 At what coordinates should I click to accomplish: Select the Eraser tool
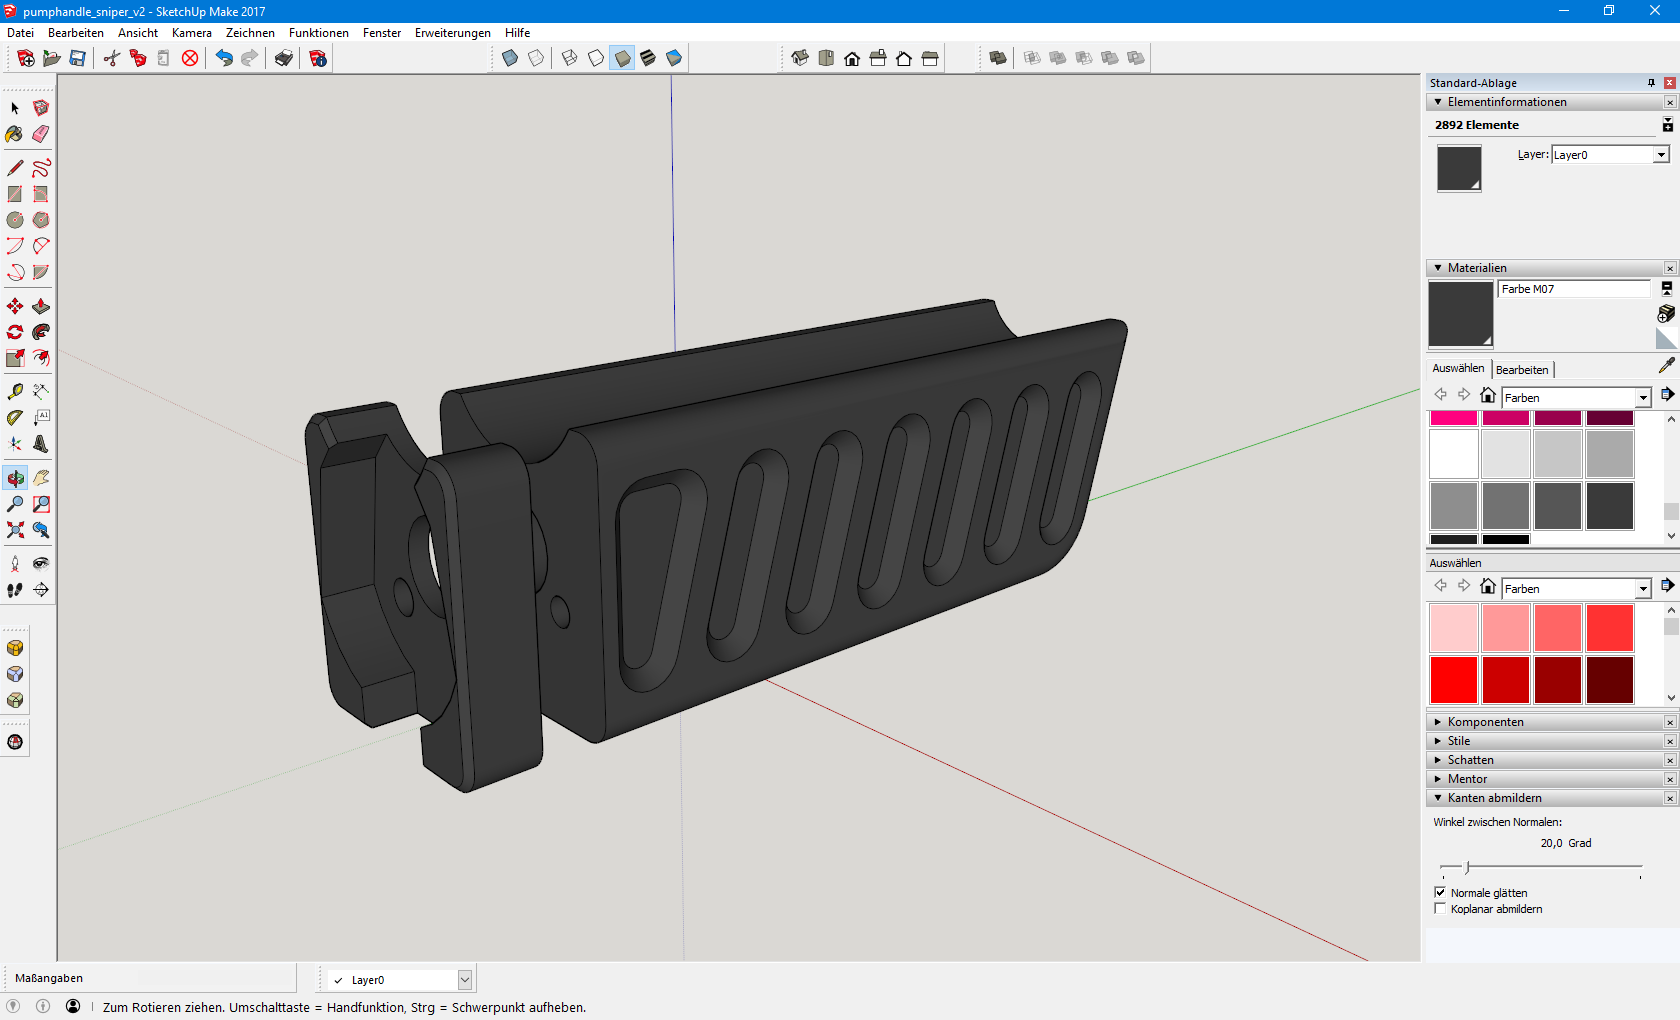[x=41, y=134]
